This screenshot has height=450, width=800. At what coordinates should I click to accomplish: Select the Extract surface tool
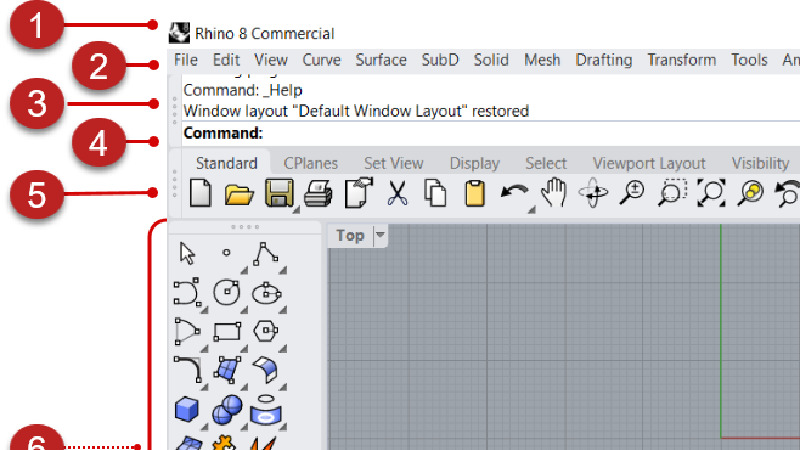266,410
